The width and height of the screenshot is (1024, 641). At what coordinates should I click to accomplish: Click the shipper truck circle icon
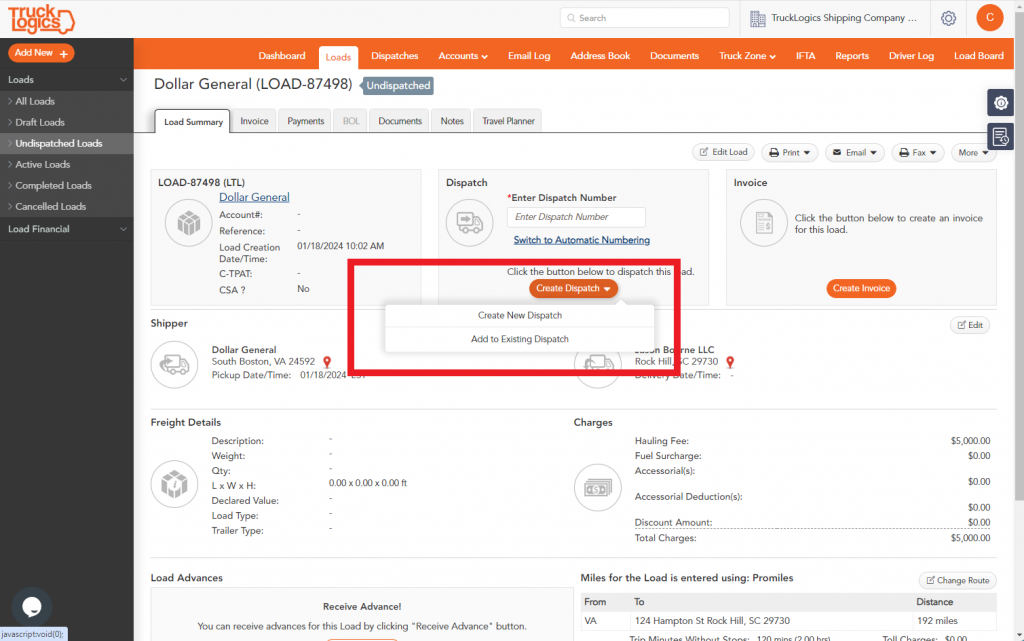174,364
